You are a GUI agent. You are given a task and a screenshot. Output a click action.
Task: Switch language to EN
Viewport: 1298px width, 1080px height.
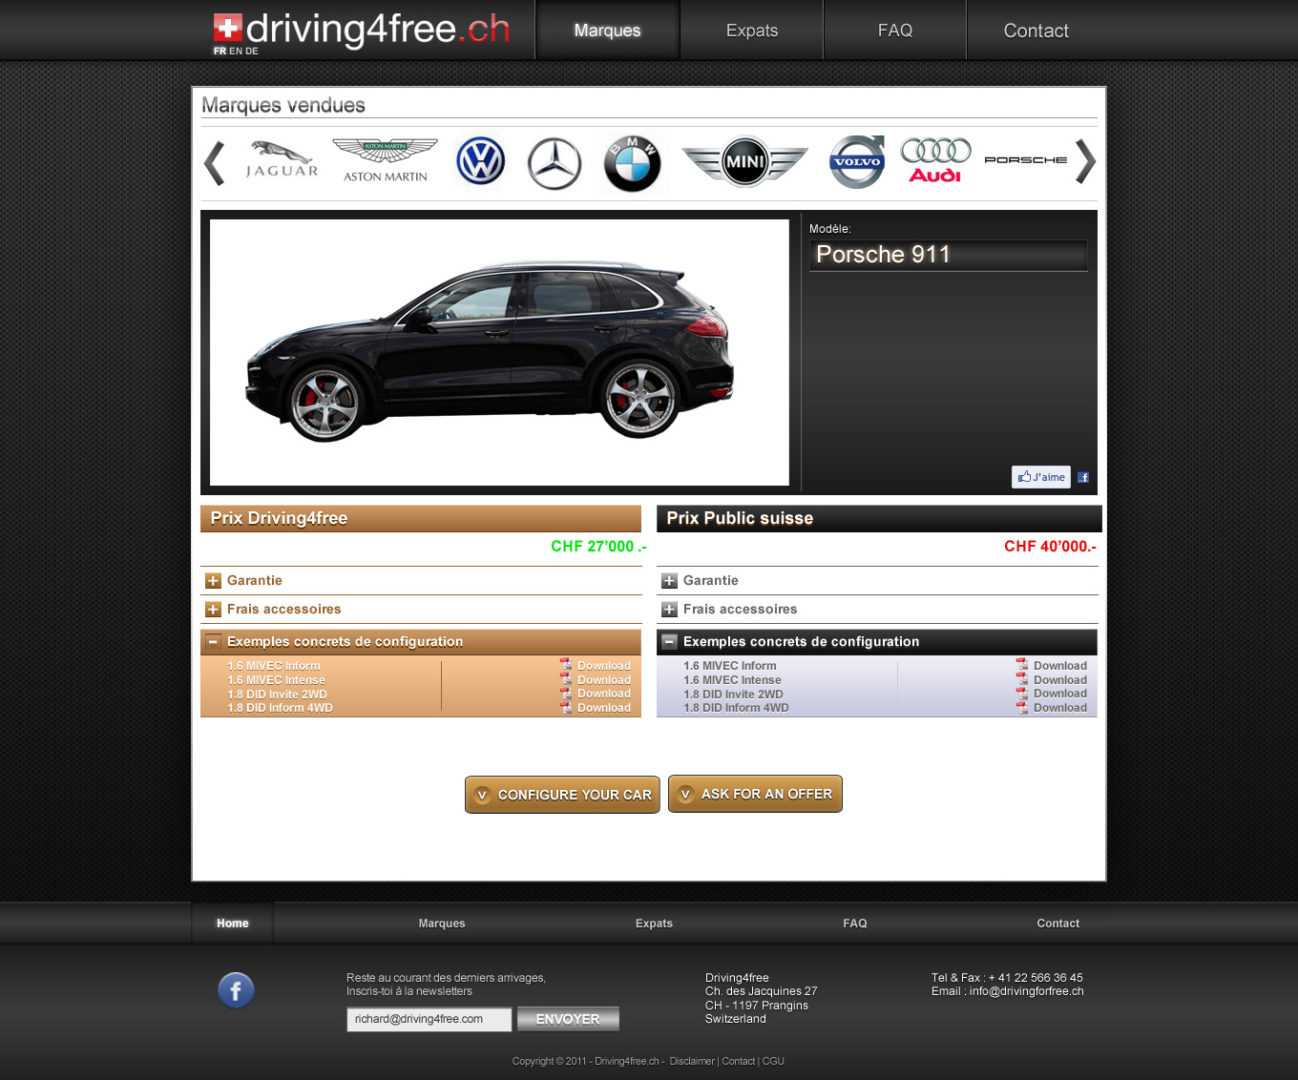point(236,51)
